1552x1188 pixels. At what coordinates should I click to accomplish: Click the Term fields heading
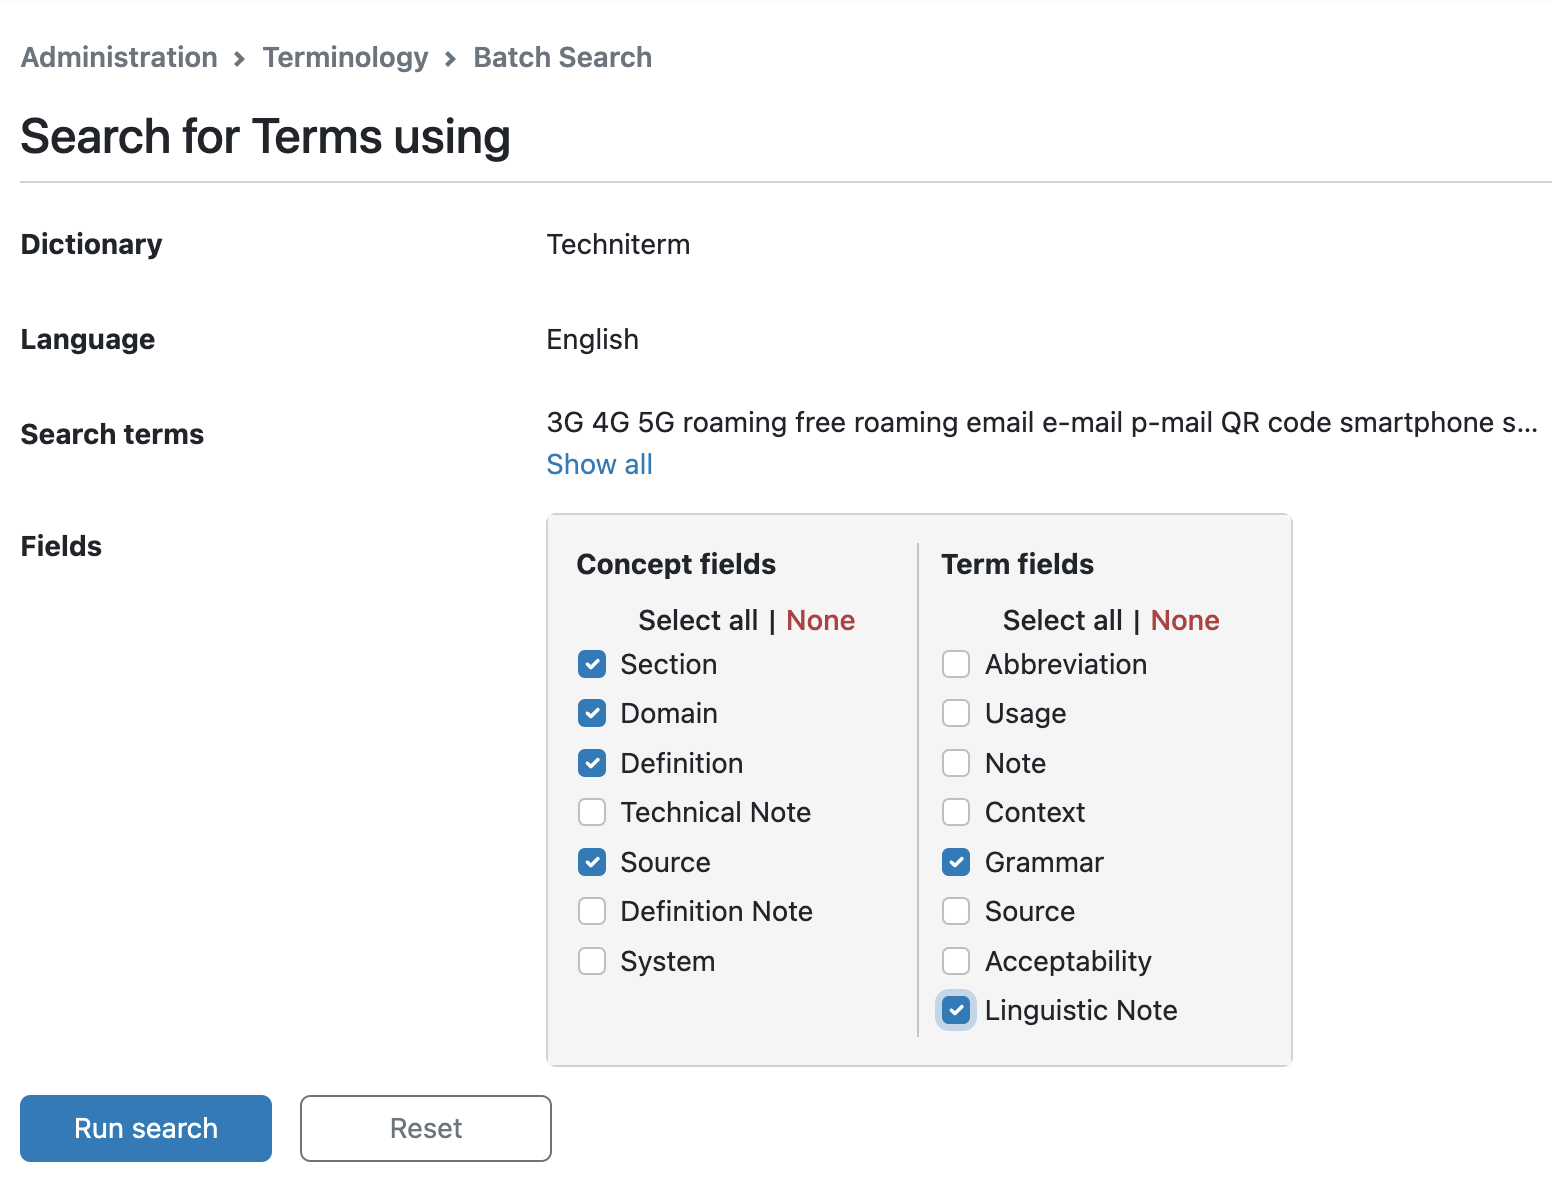coord(1018,564)
